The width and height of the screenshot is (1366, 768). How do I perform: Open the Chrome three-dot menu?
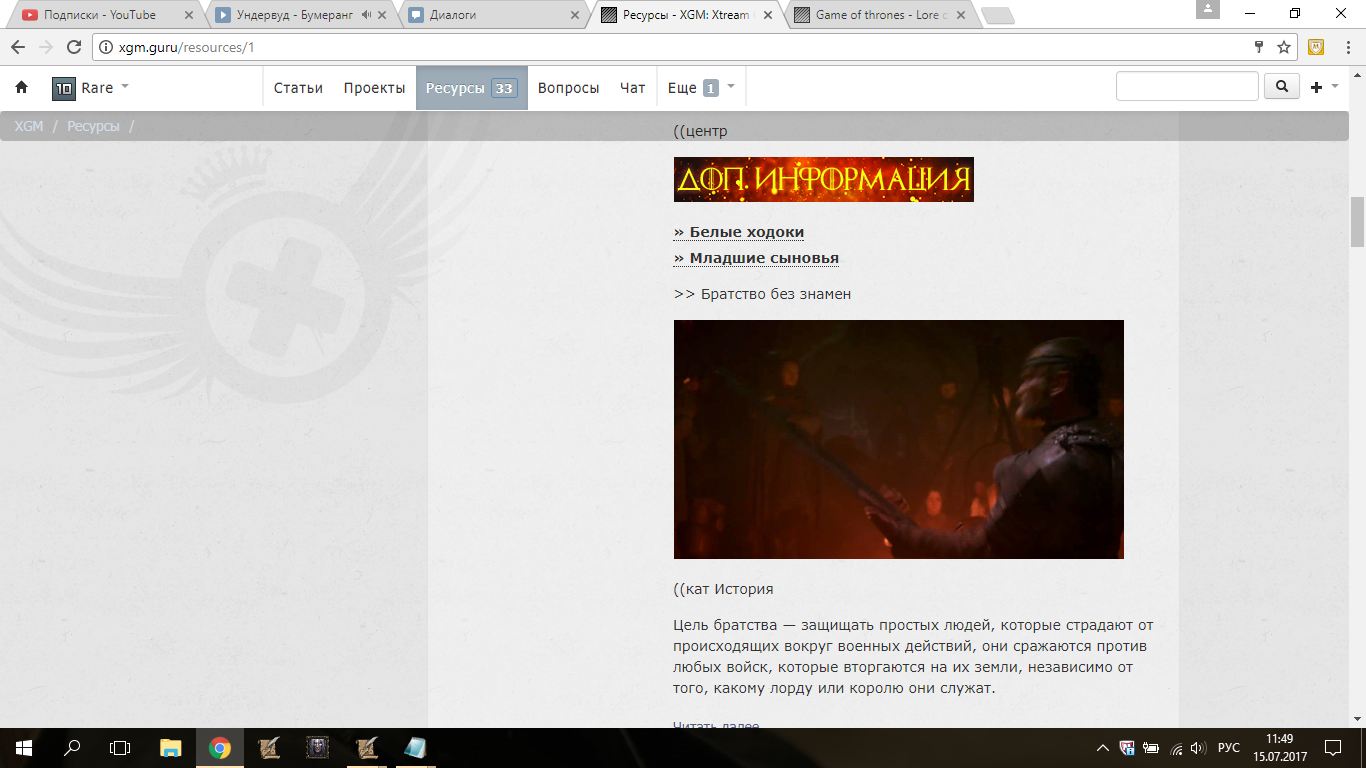tap(1347, 47)
